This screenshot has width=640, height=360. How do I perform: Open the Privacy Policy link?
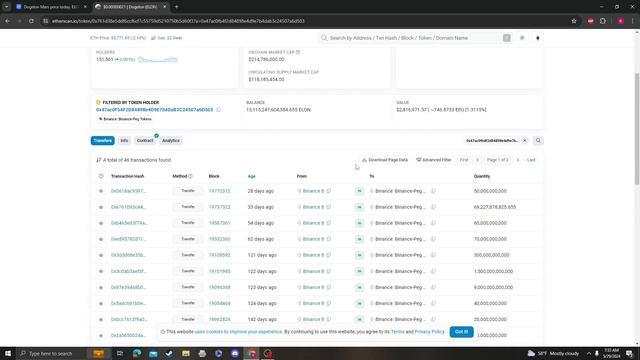pos(429,332)
